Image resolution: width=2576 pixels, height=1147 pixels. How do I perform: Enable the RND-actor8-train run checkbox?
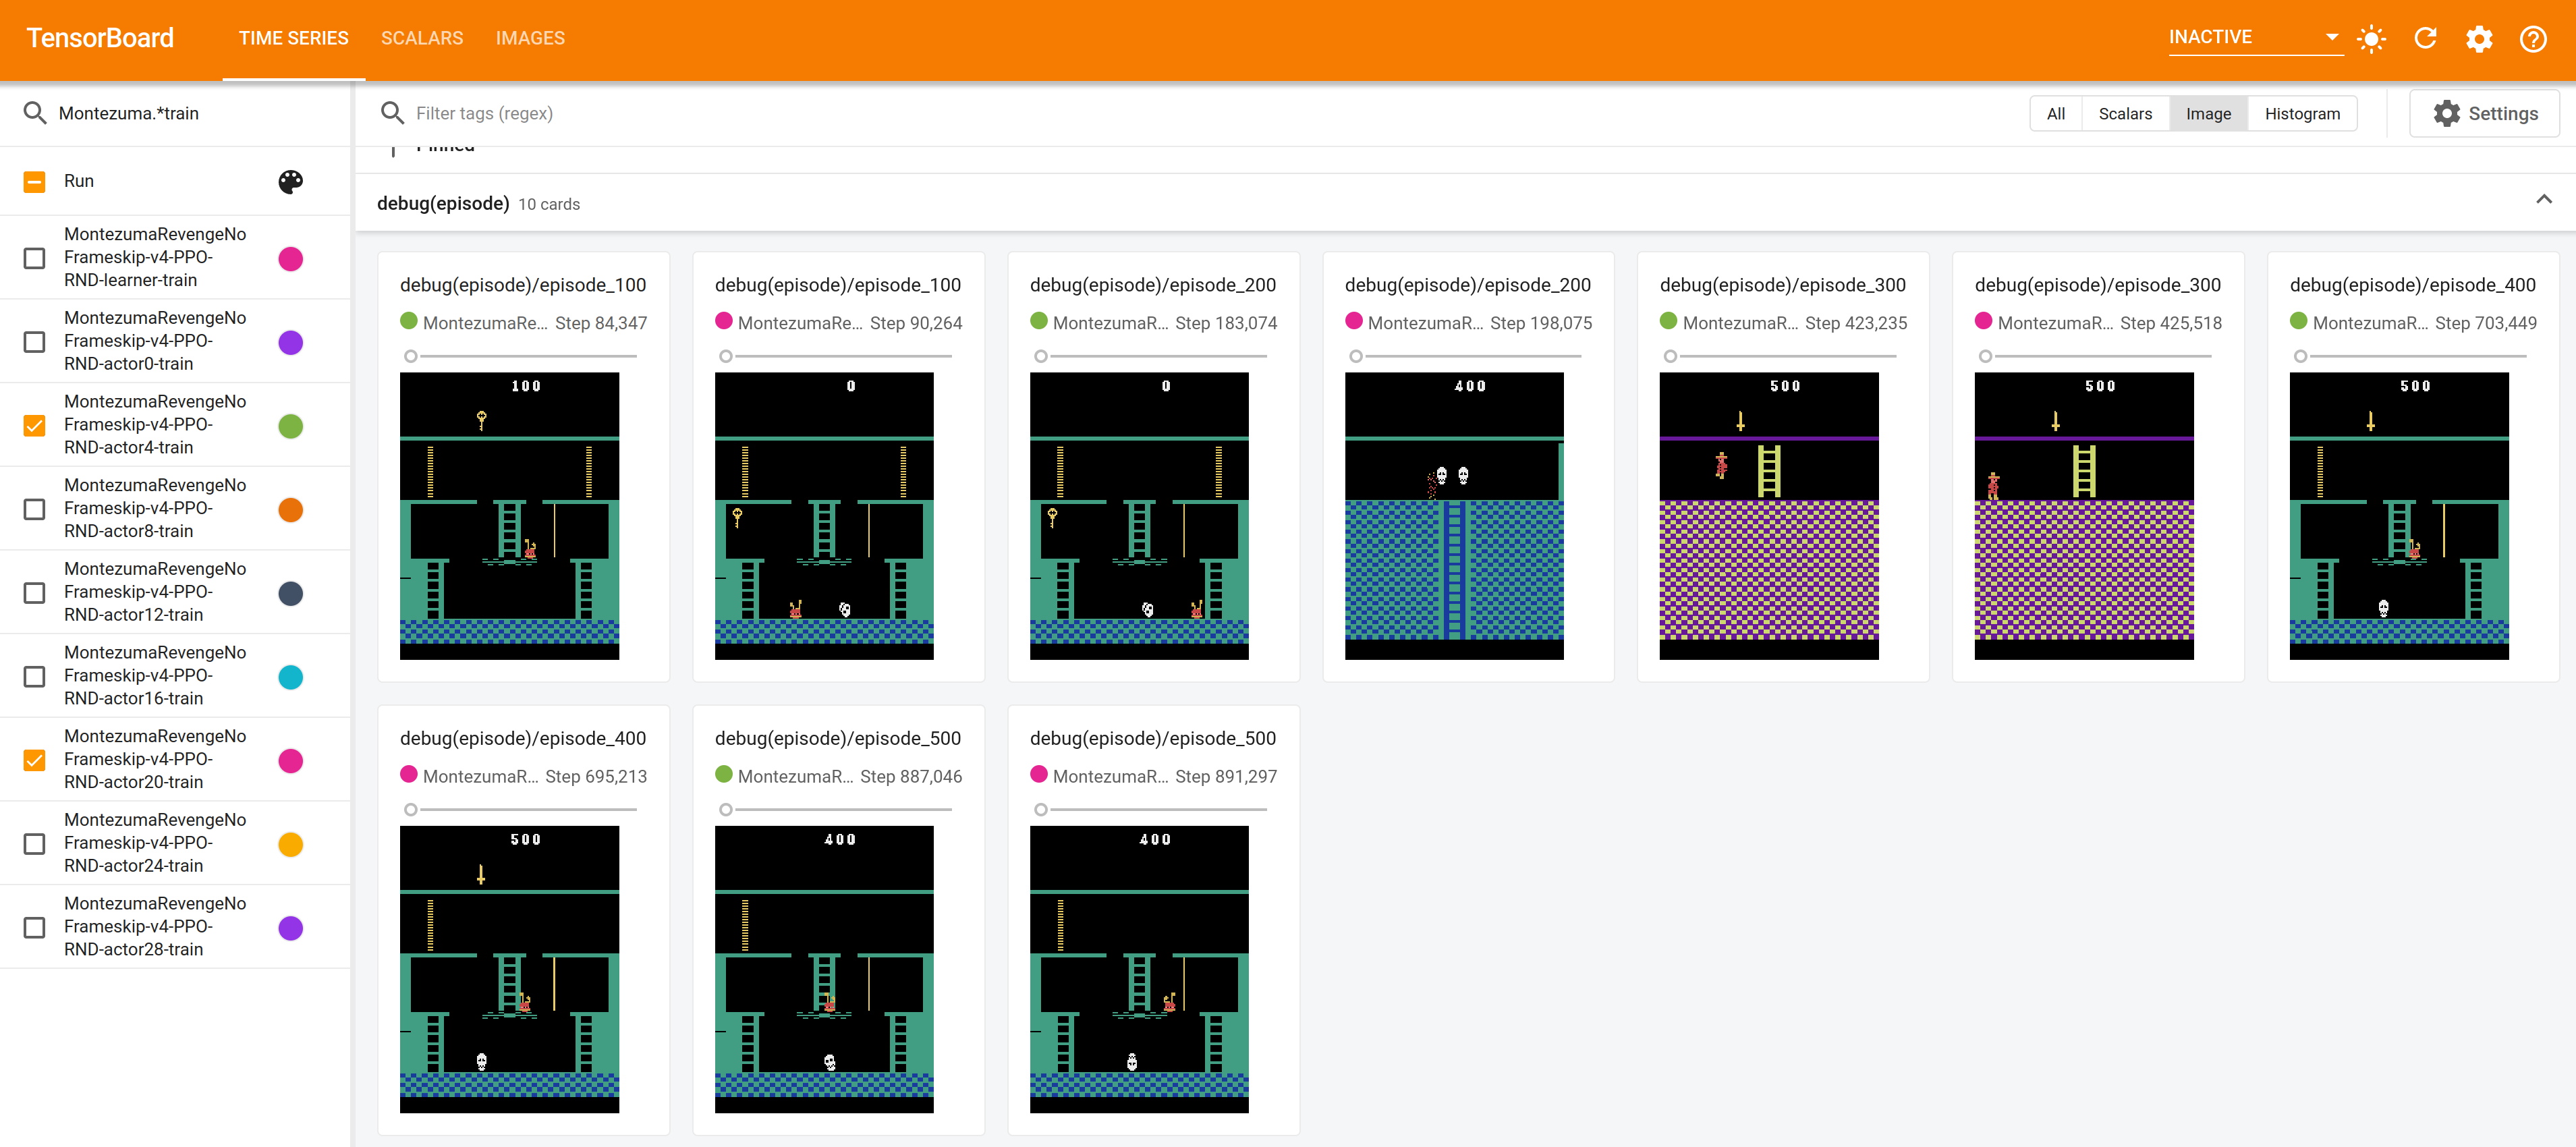tap(34, 509)
